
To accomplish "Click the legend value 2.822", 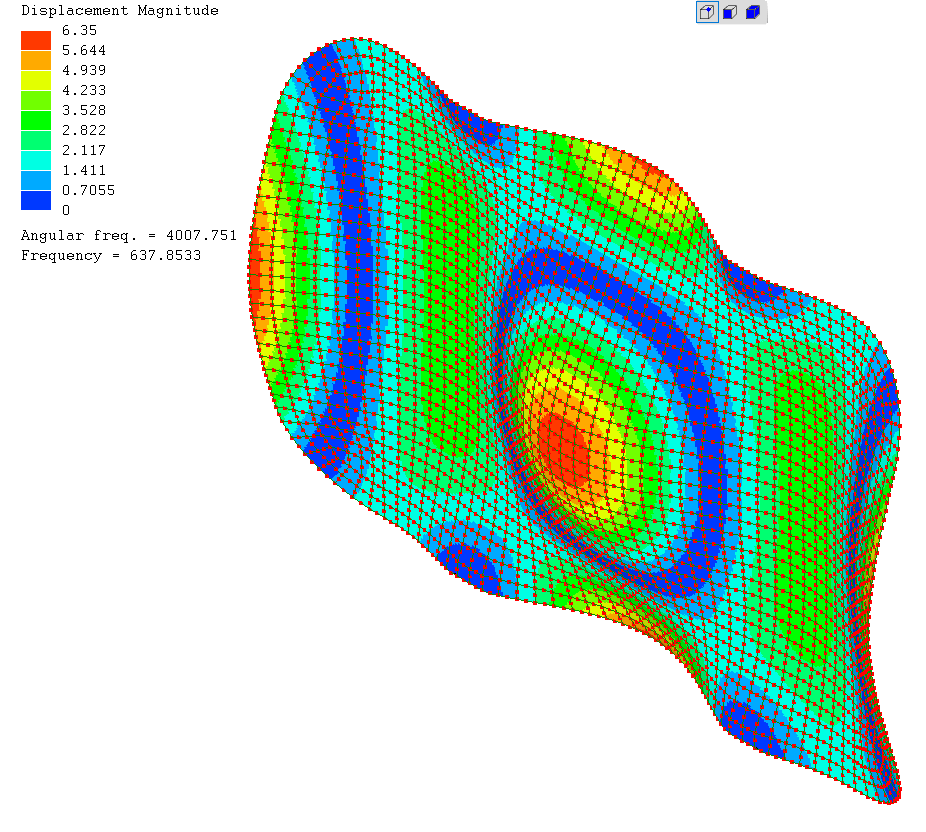I will point(84,130).
